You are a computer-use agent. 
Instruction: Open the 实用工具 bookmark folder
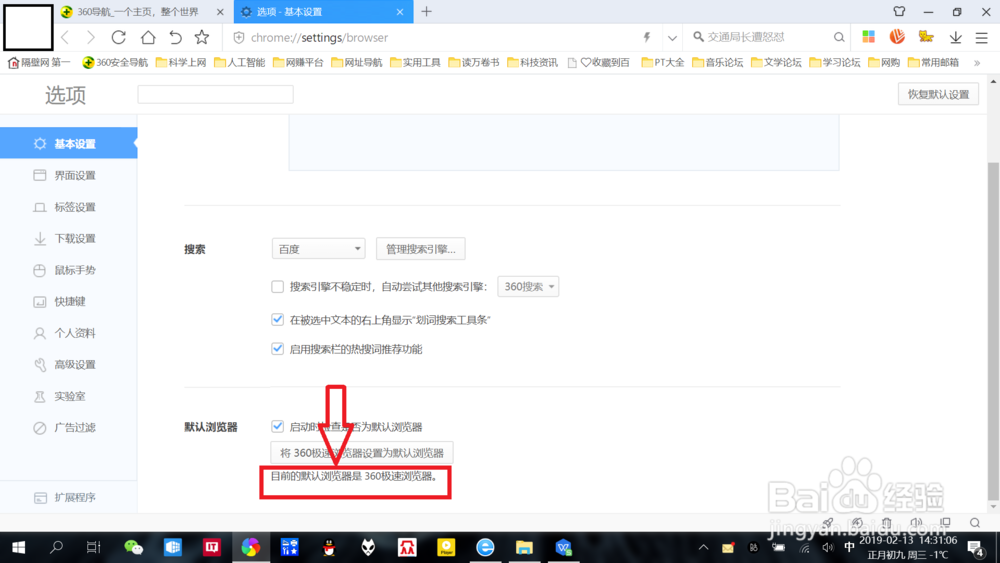(415, 62)
